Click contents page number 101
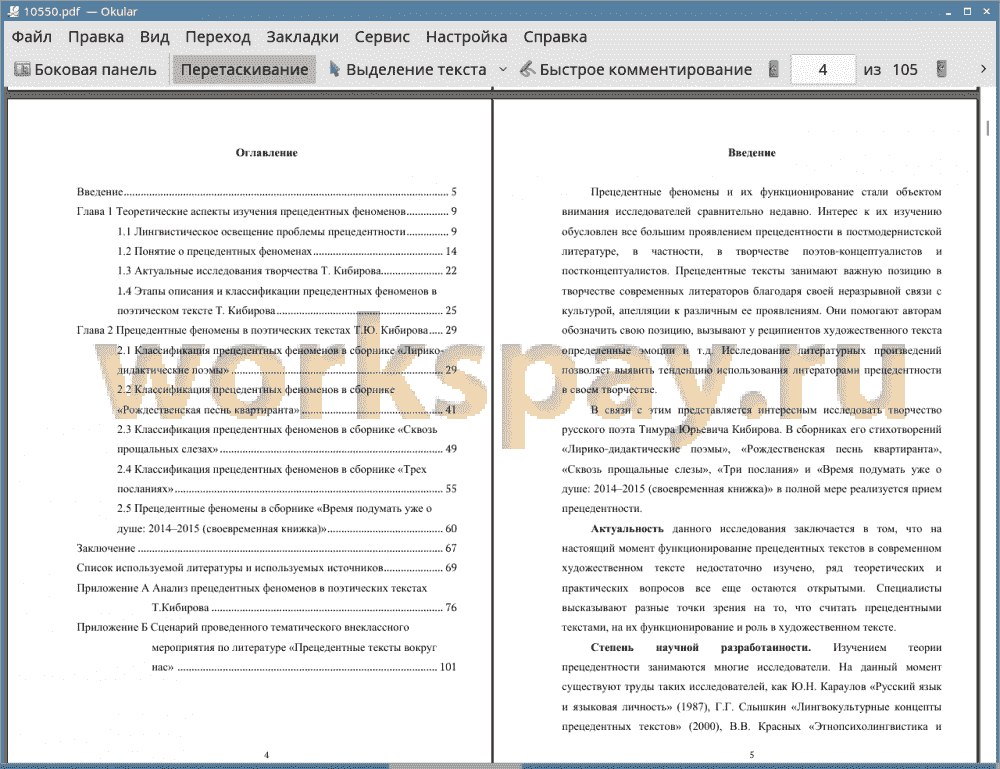Viewport: 1000px width, 769px height. (x=448, y=667)
